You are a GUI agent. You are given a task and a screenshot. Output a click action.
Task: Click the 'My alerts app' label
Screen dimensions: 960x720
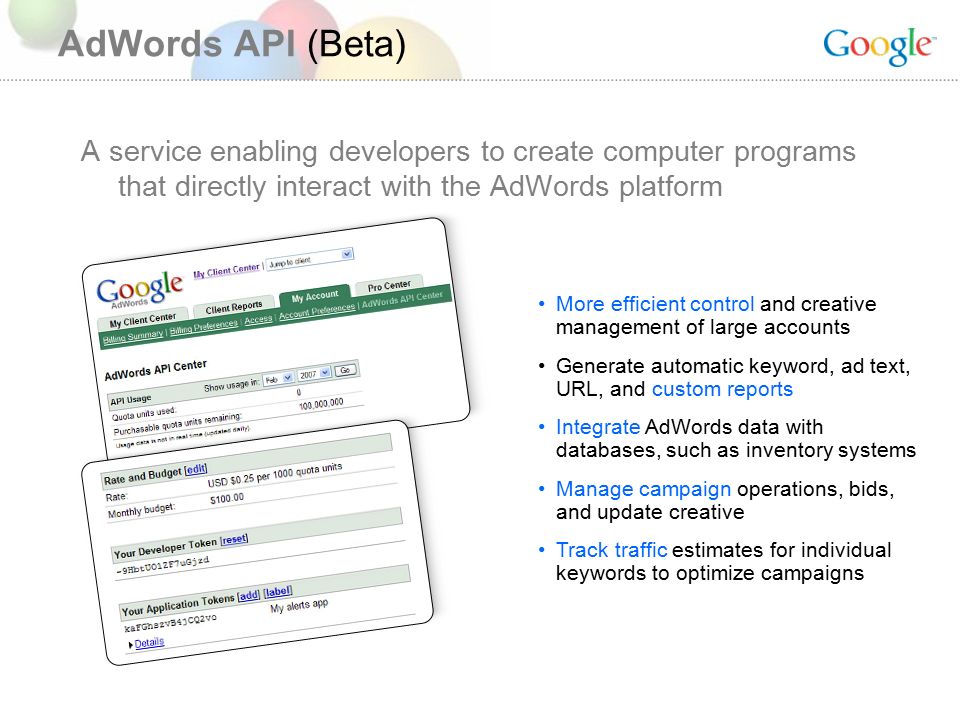click(299, 606)
